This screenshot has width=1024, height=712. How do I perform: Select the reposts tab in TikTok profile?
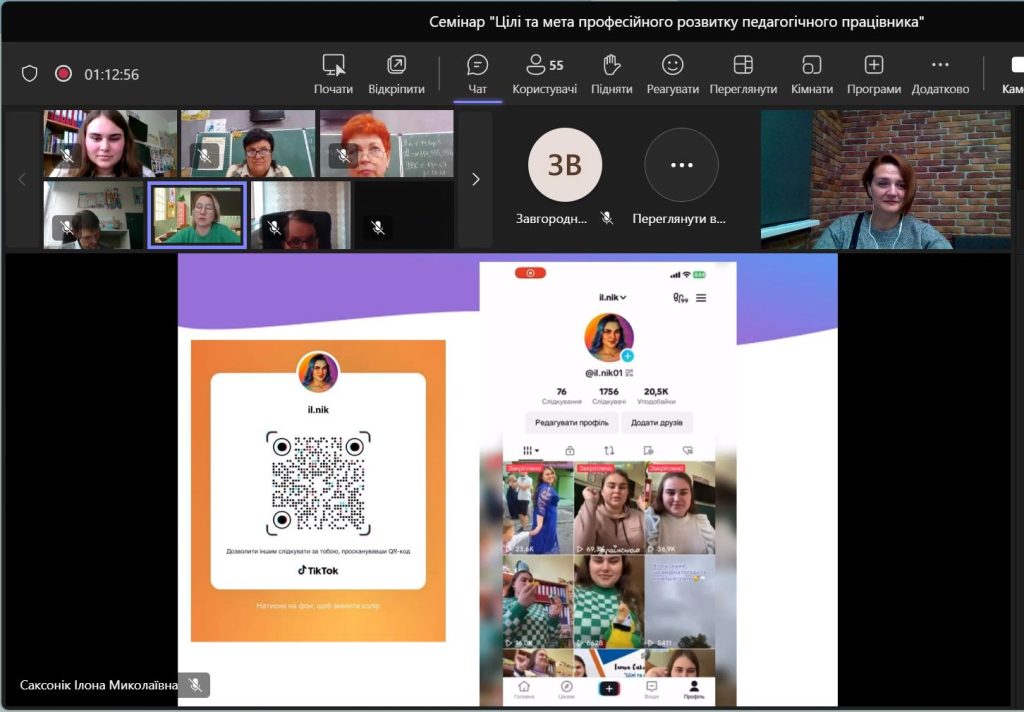(609, 451)
